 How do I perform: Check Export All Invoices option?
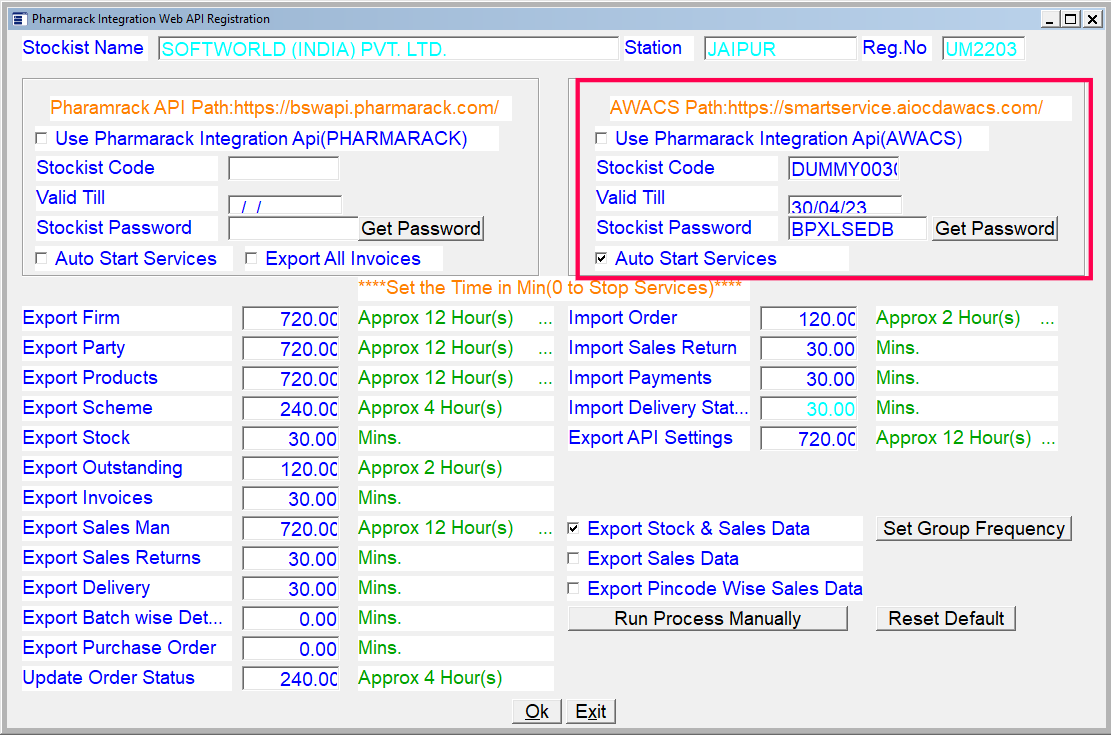pyautogui.click(x=251, y=259)
